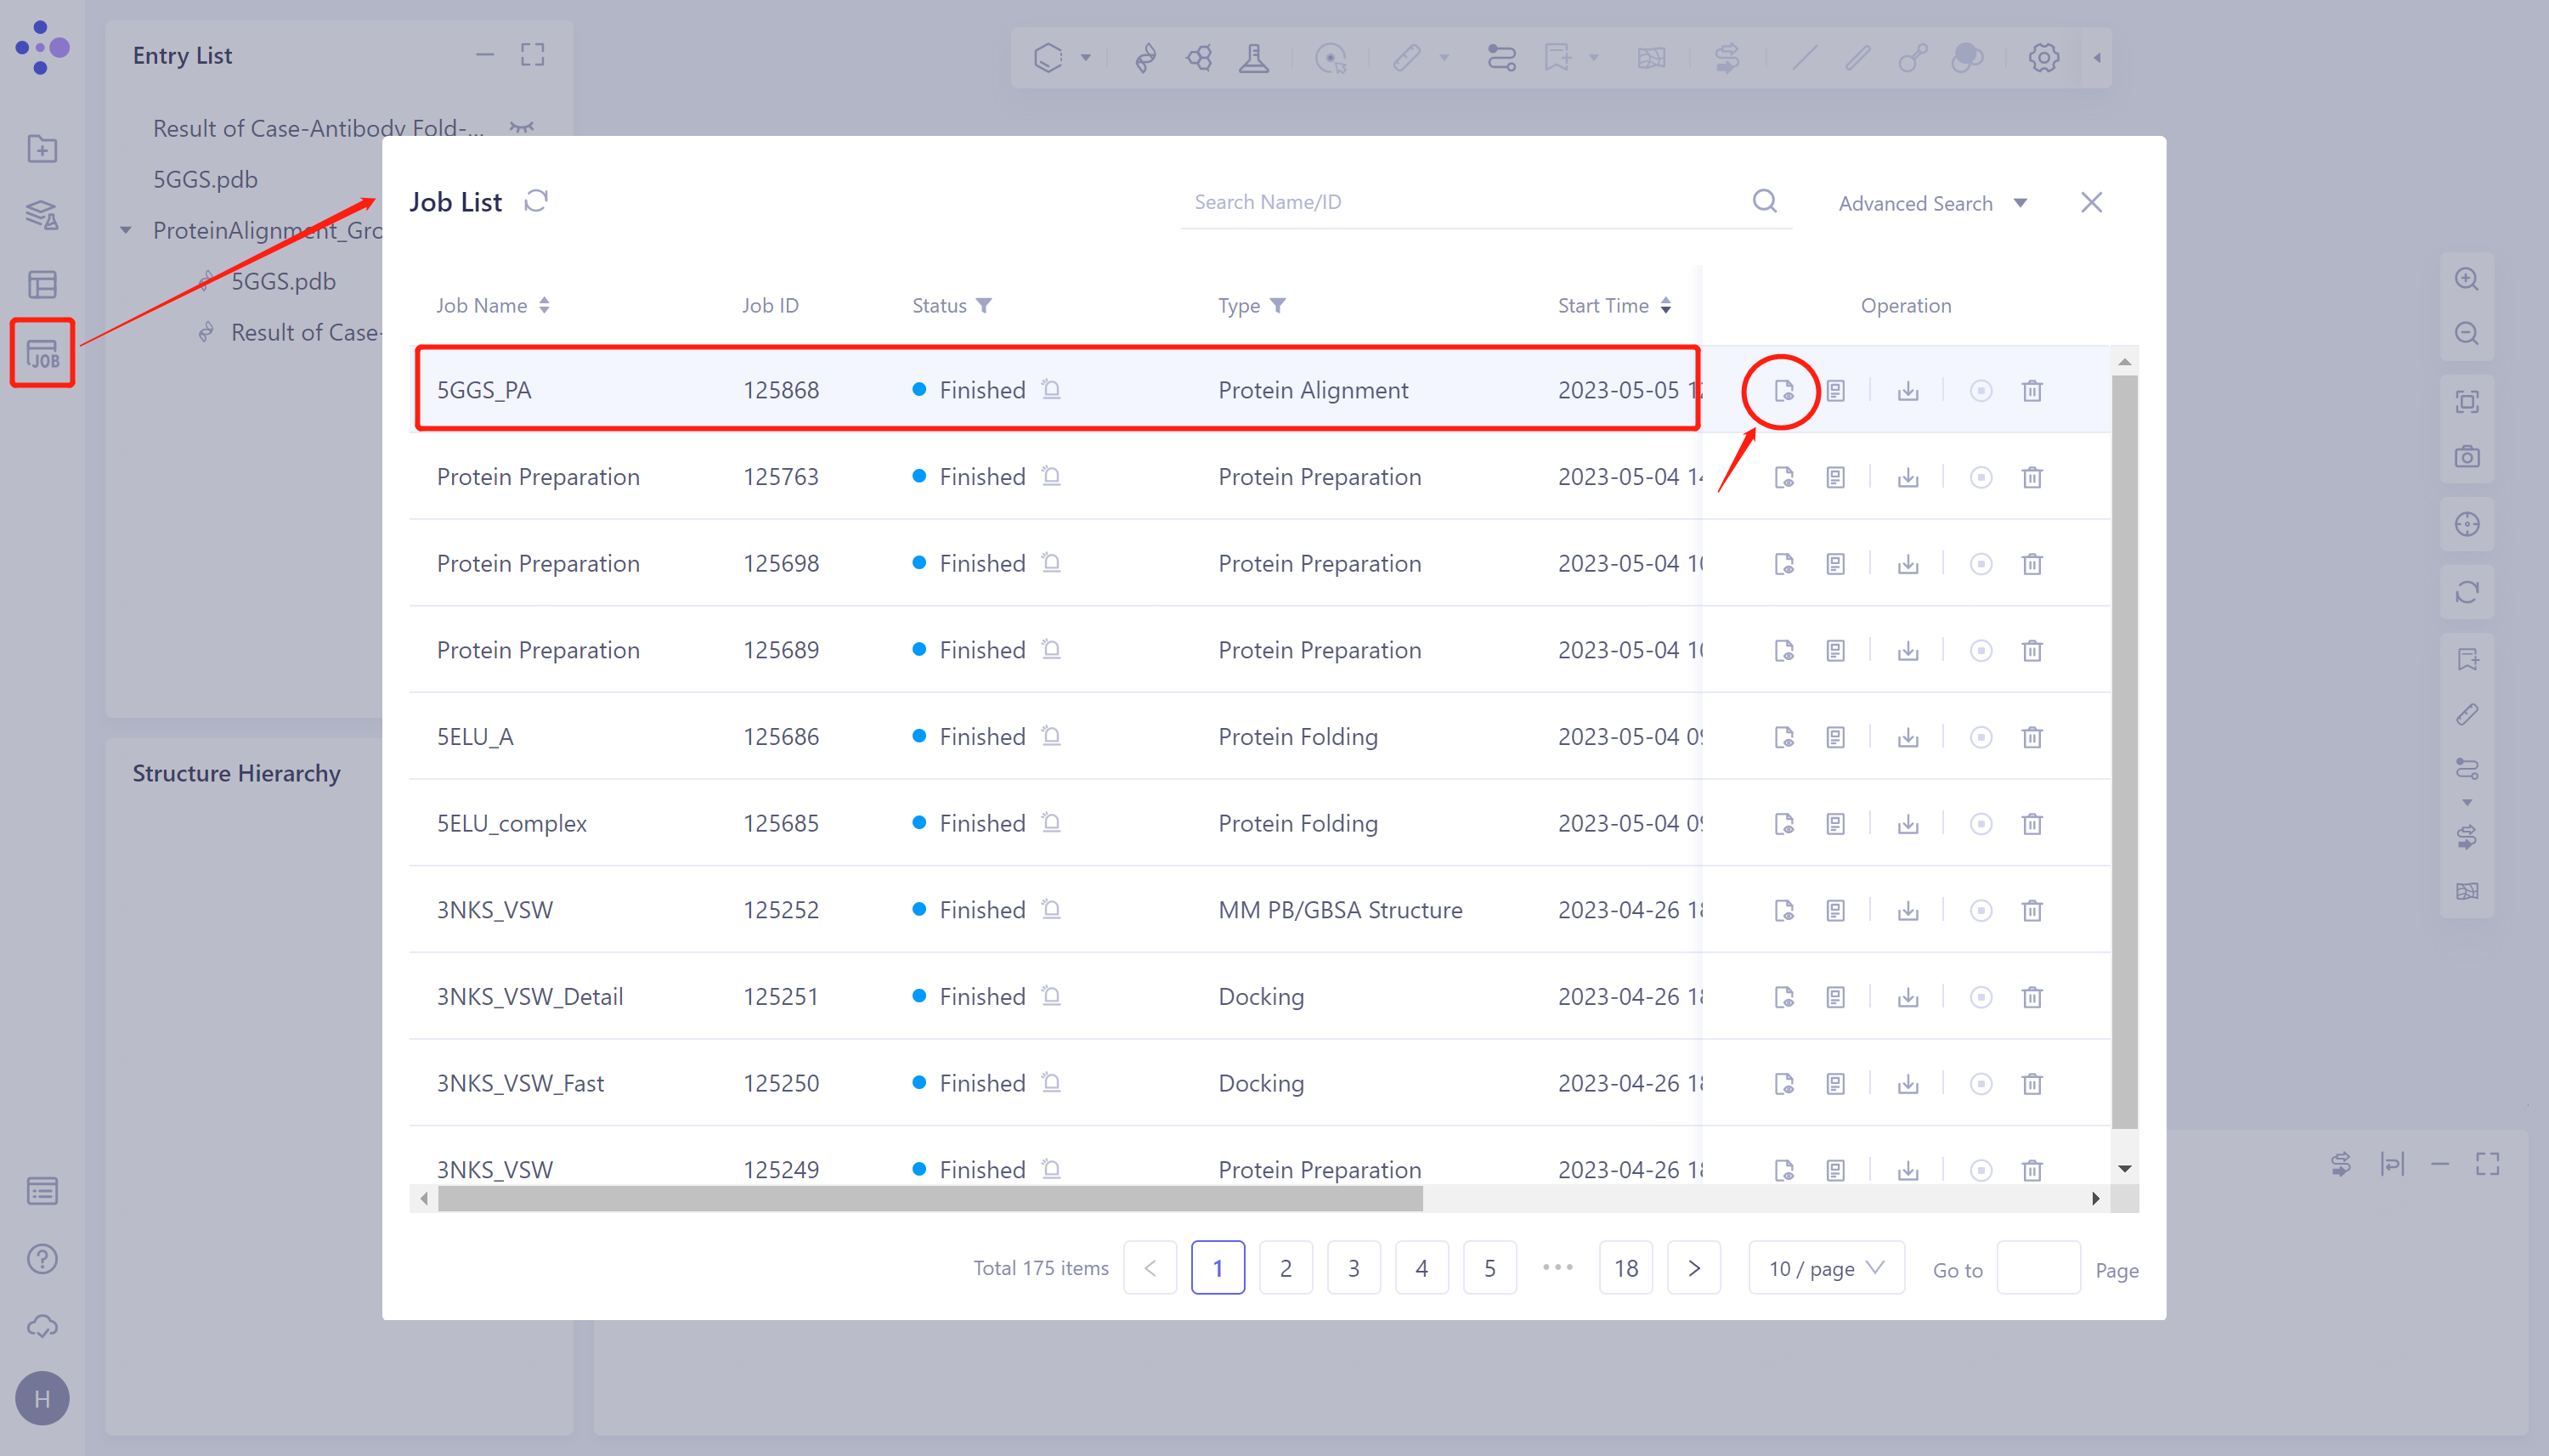The image size is (2549, 1456).
Task: Sort jobs by Start Time column
Action: point(1666,306)
